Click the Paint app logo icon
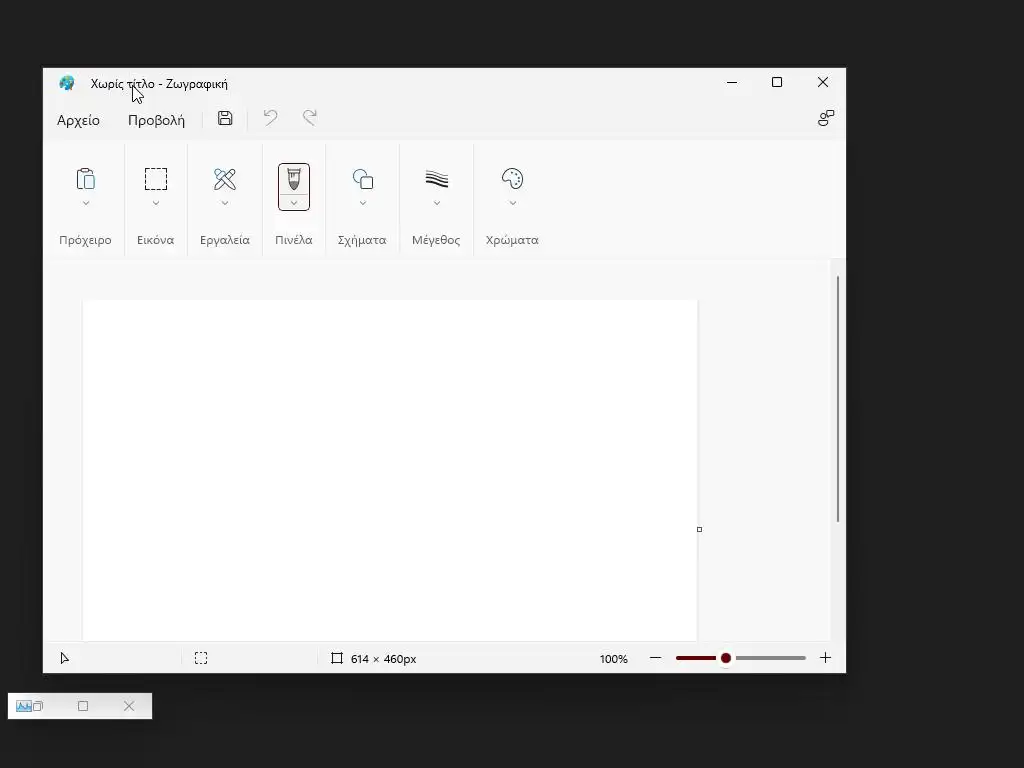The height and width of the screenshot is (768, 1024). tap(67, 83)
